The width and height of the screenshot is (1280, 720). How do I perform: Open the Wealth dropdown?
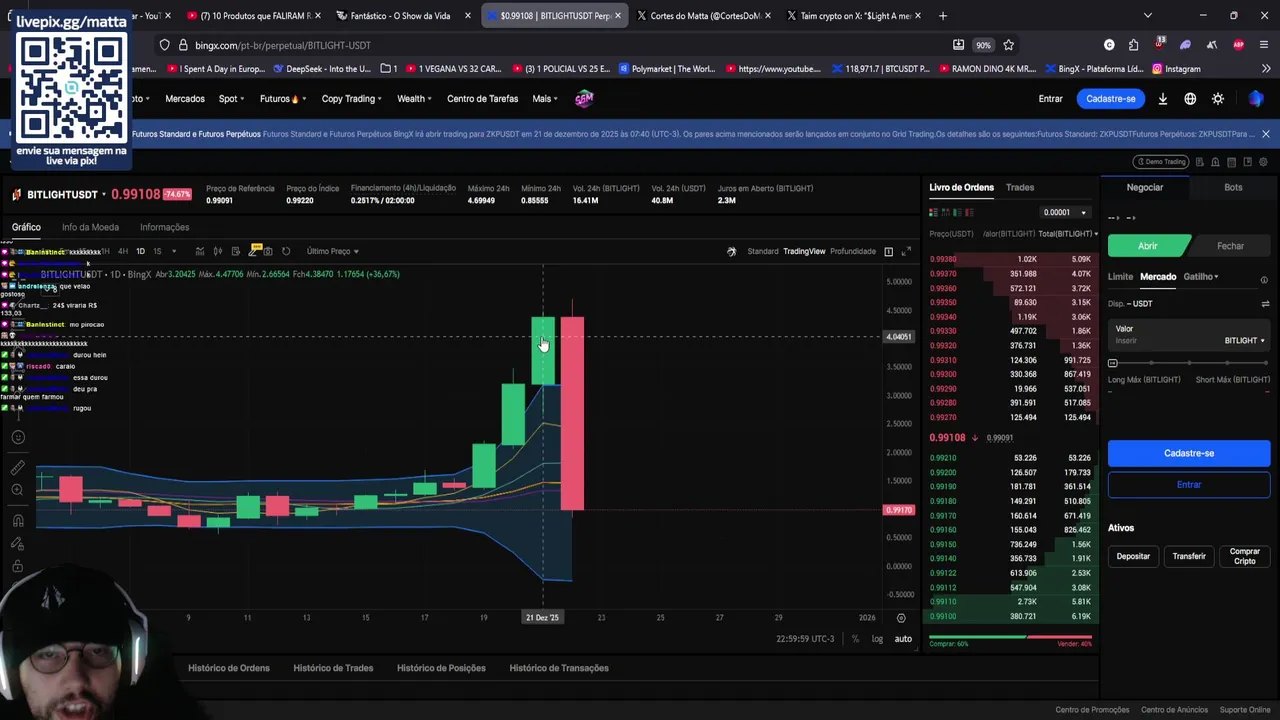coord(414,99)
